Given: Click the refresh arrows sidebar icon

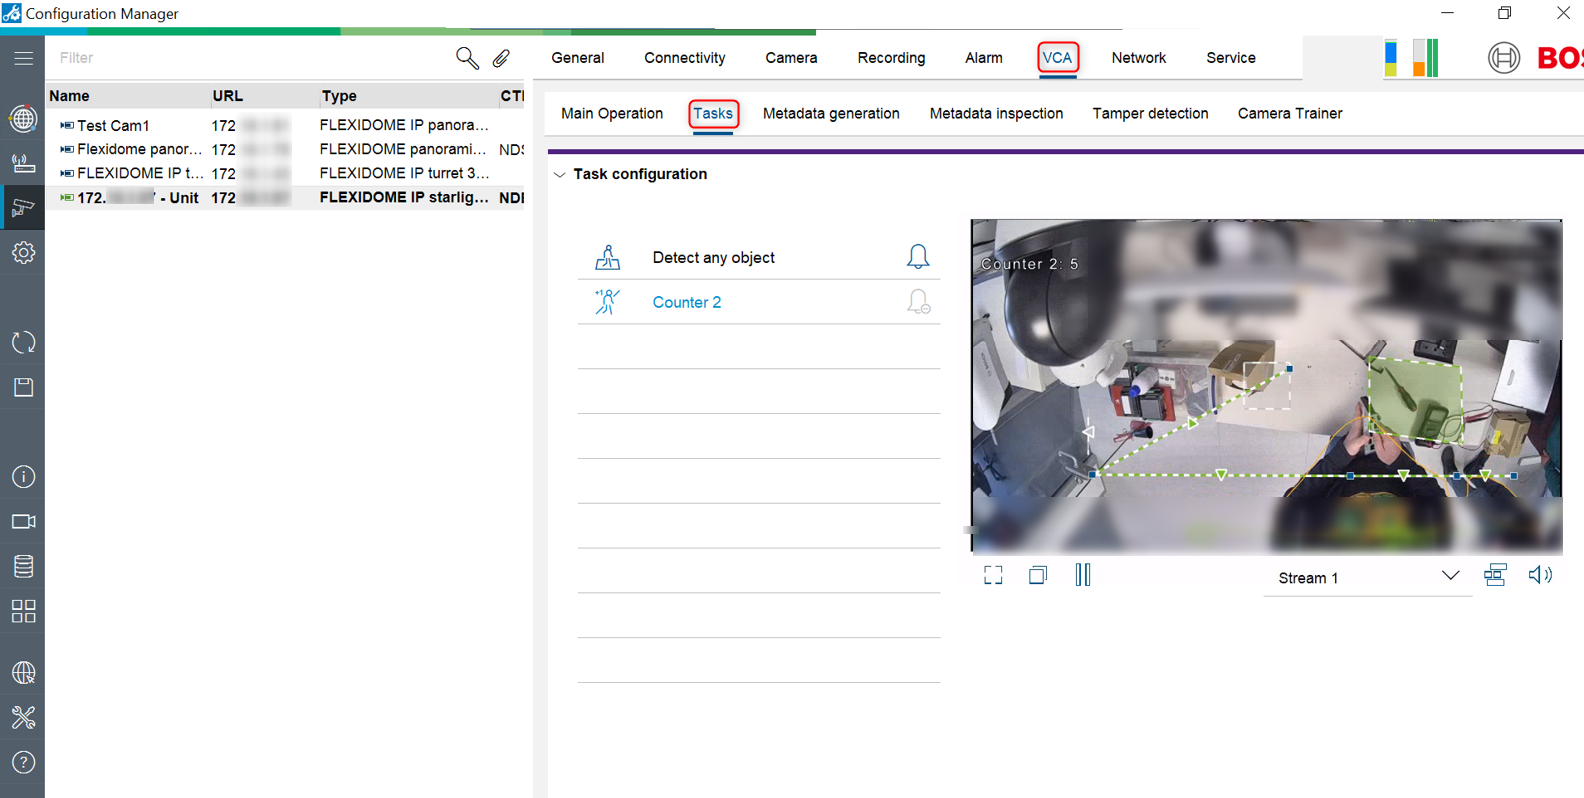Looking at the screenshot, I should [x=23, y=342].
